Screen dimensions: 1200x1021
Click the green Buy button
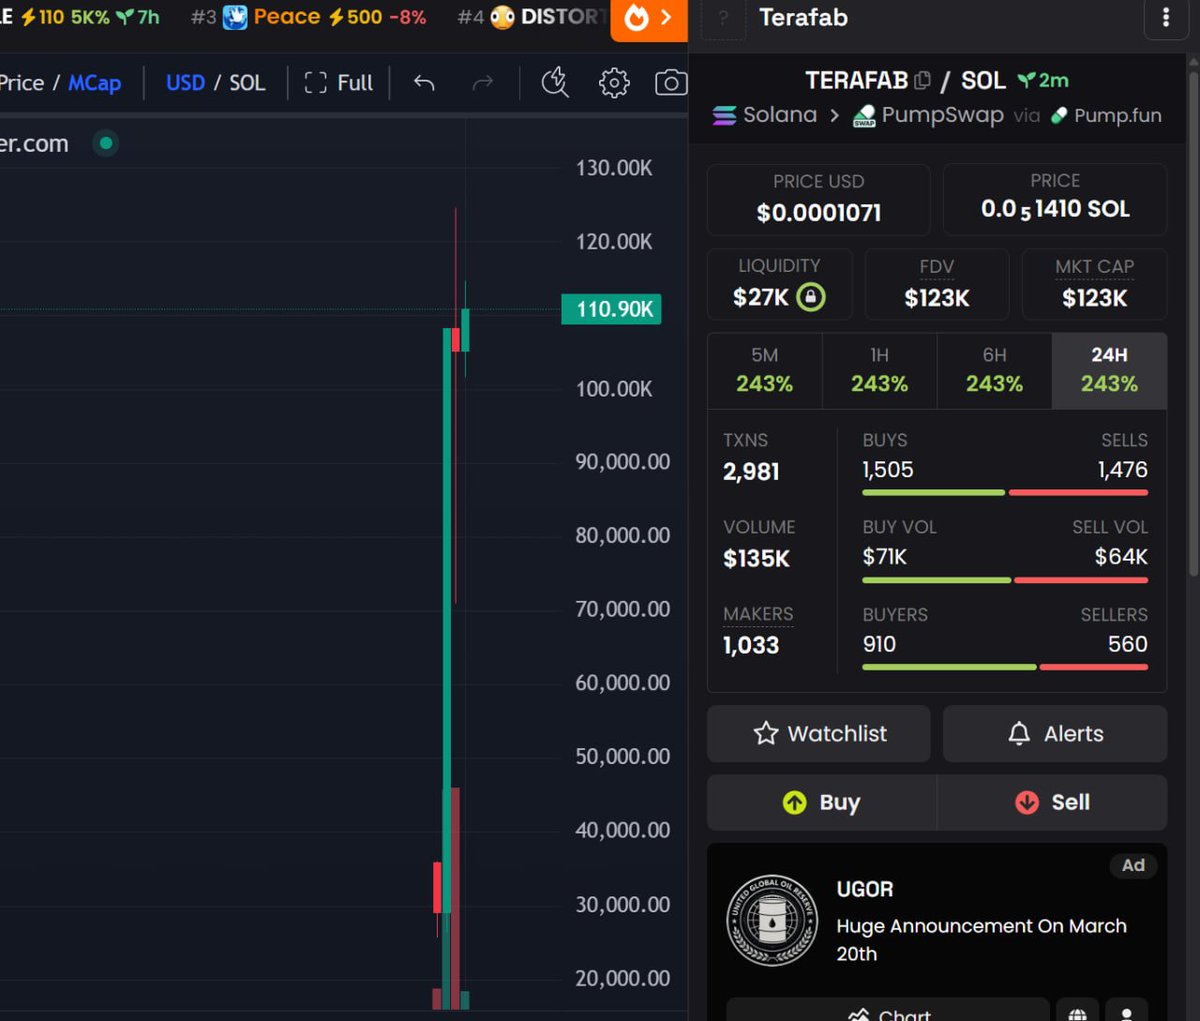821,803
